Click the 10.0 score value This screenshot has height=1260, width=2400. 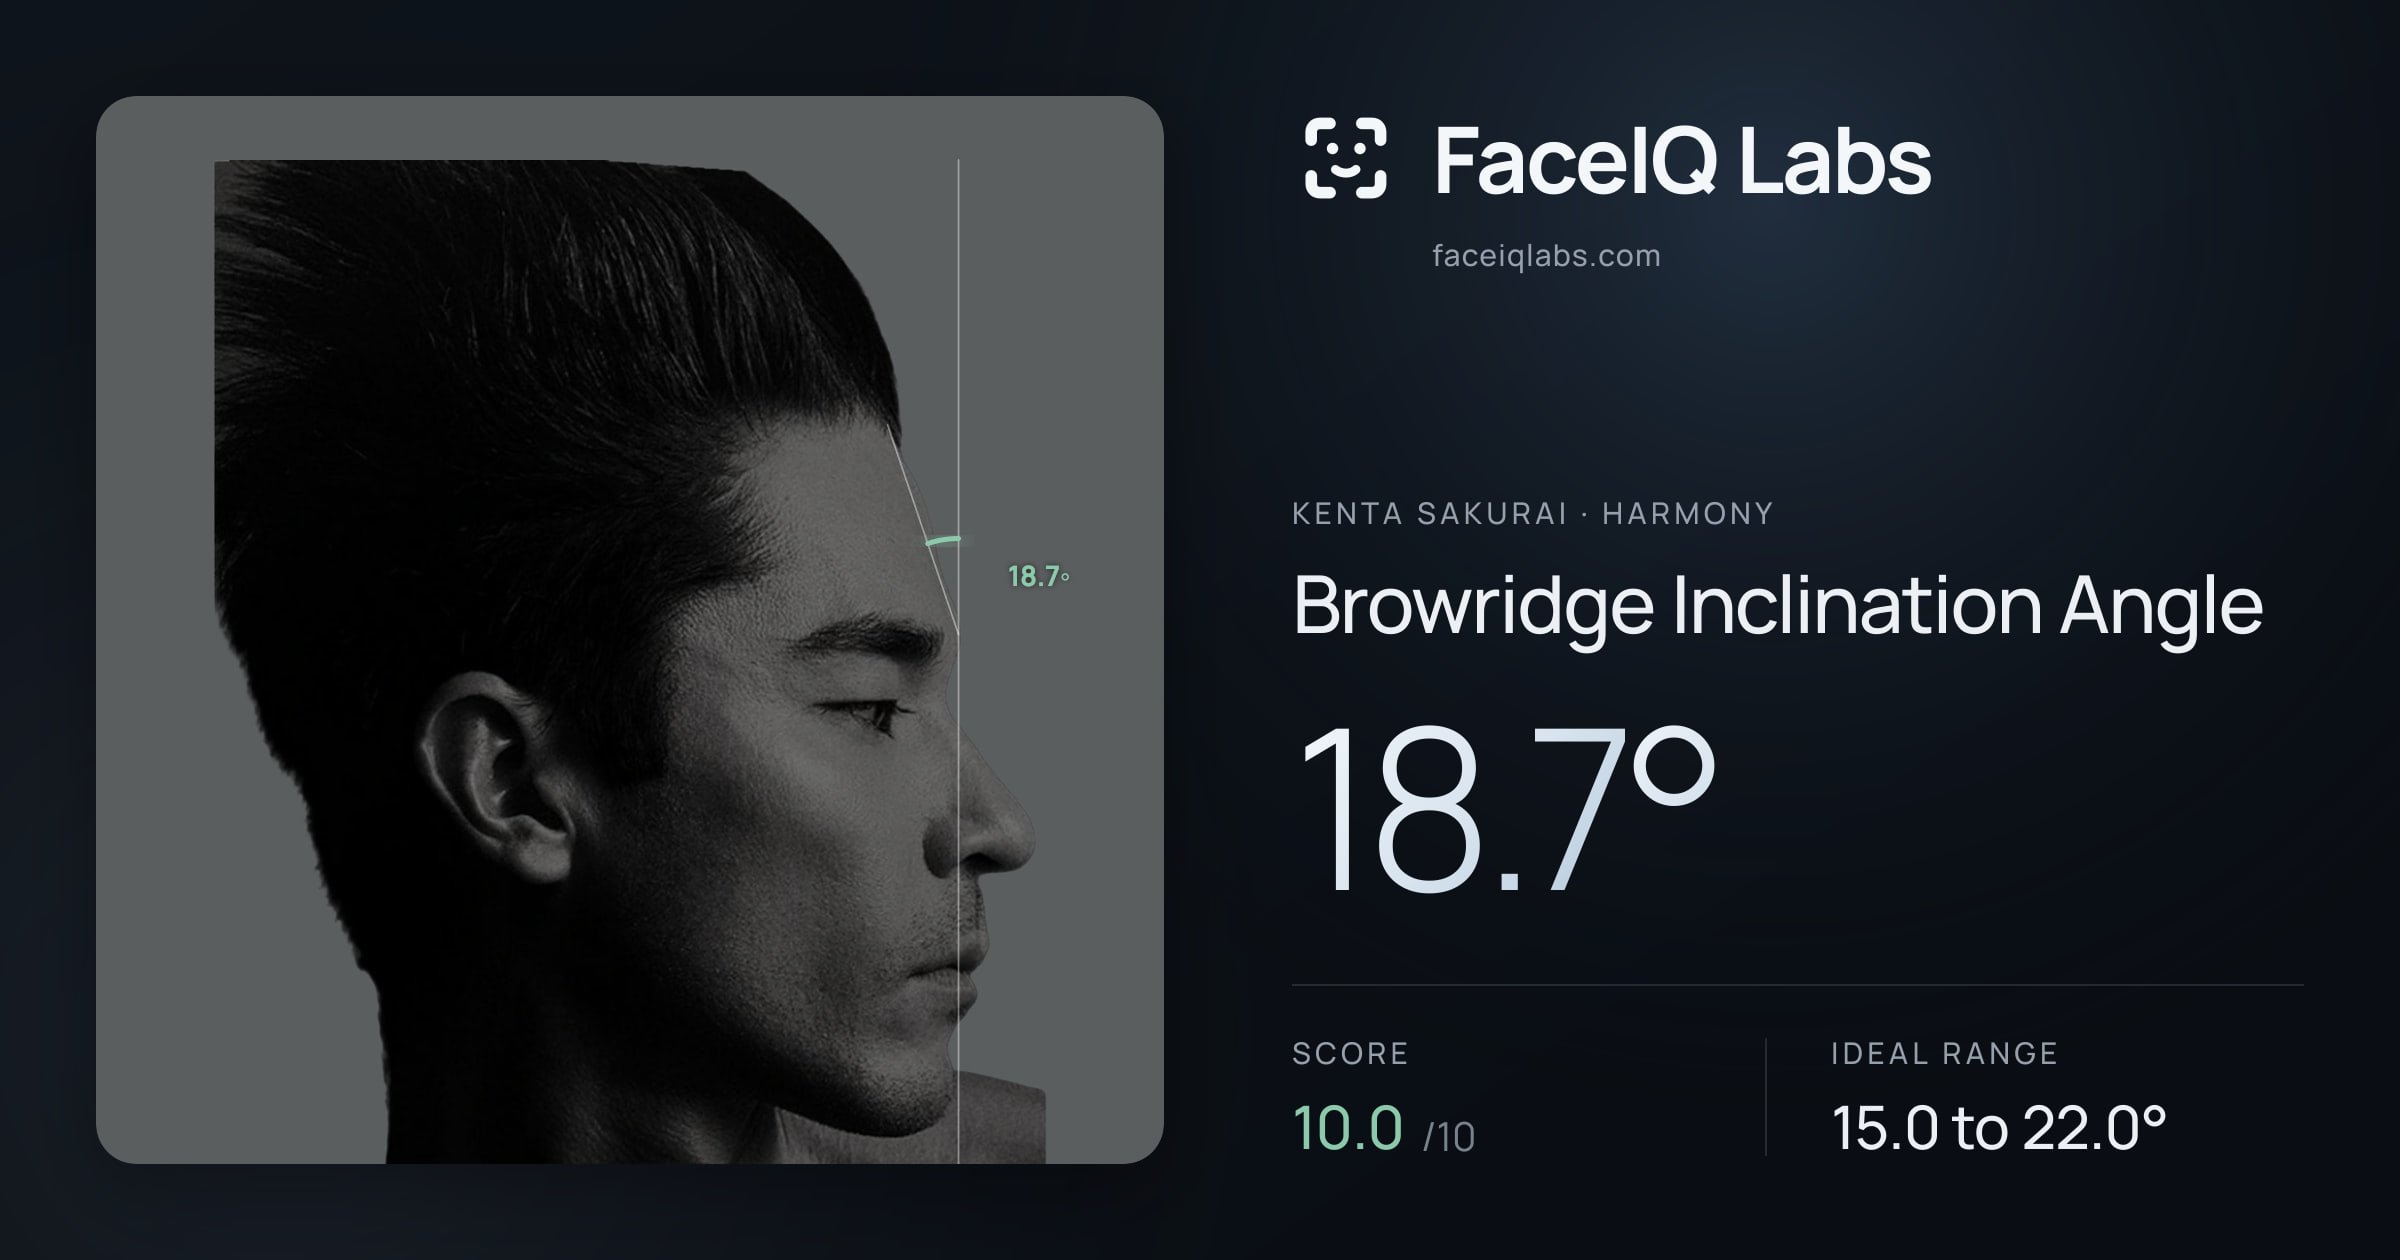click(1348, 1128)
